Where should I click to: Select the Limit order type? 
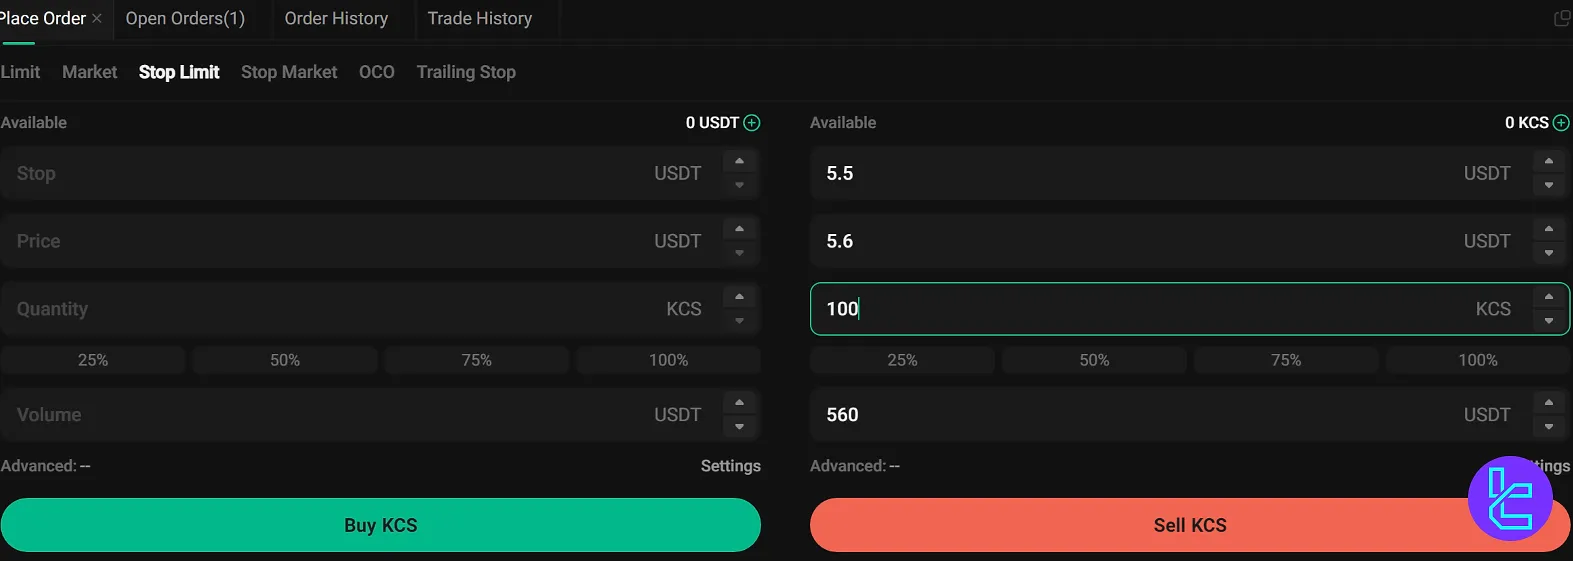pyautogui.click(x=20, y=72)
